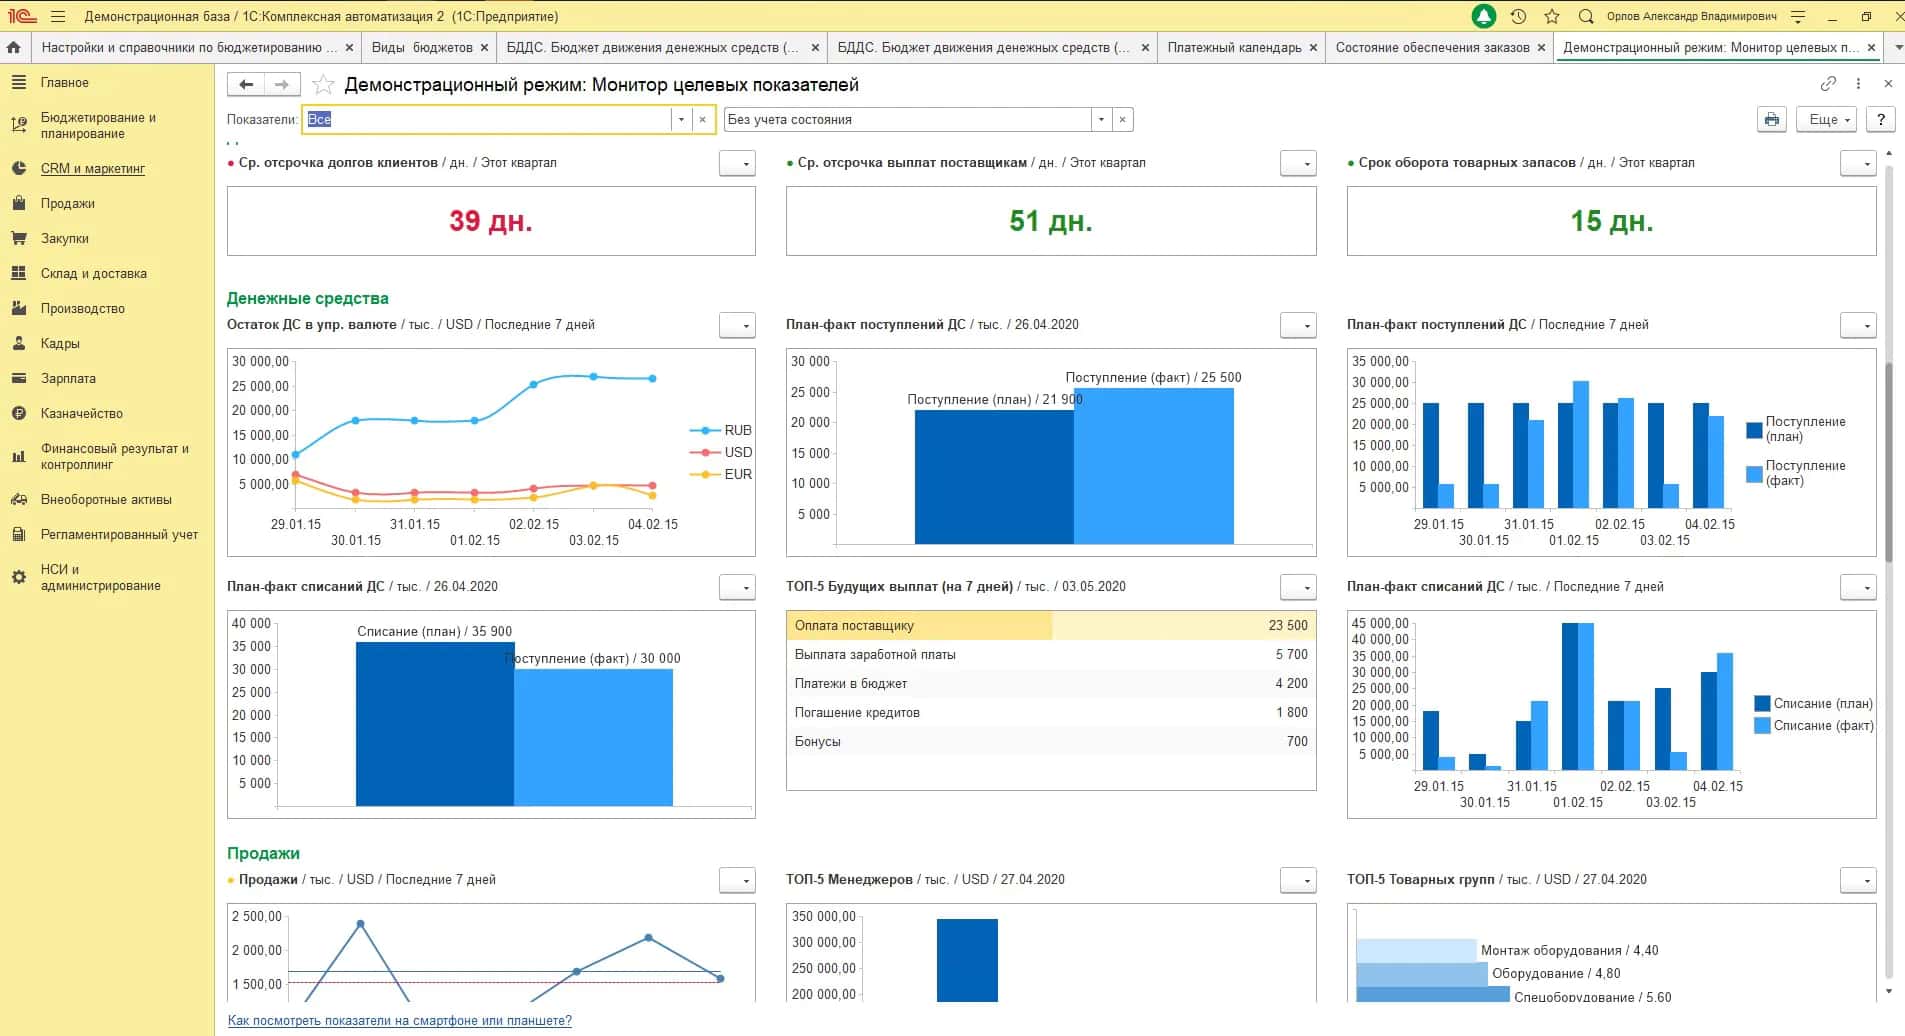Copy link using chain icon
Image resolution: width=1905 pixels, height=1036 pixels.
1828,84
